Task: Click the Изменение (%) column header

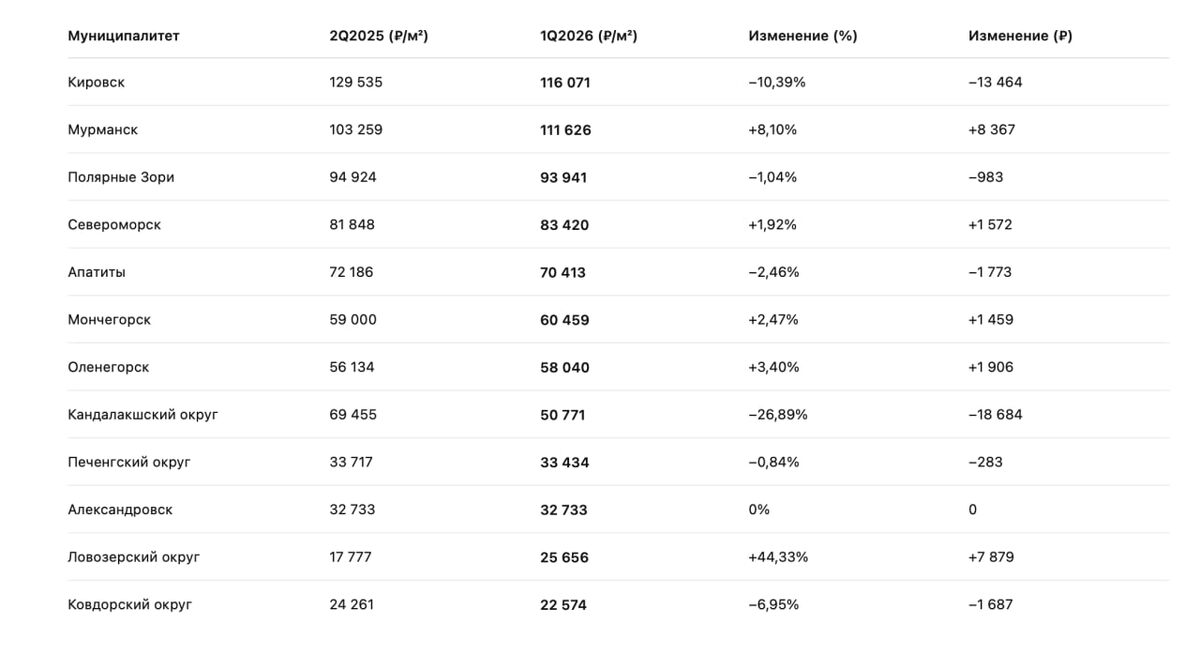Action: pos(803,36)
